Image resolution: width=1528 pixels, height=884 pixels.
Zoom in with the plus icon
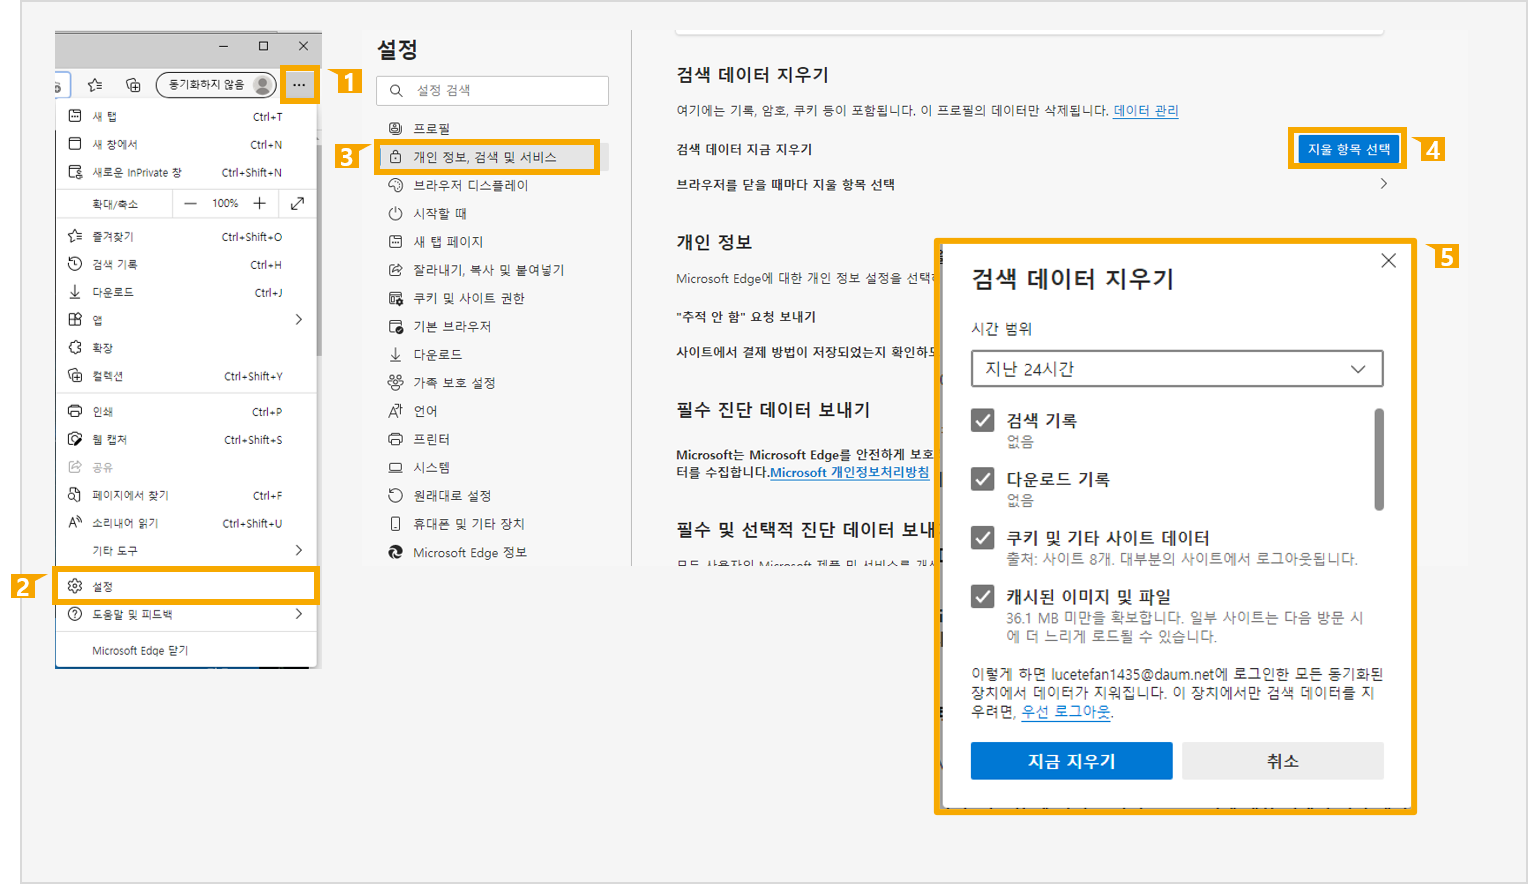pos(259,203)
